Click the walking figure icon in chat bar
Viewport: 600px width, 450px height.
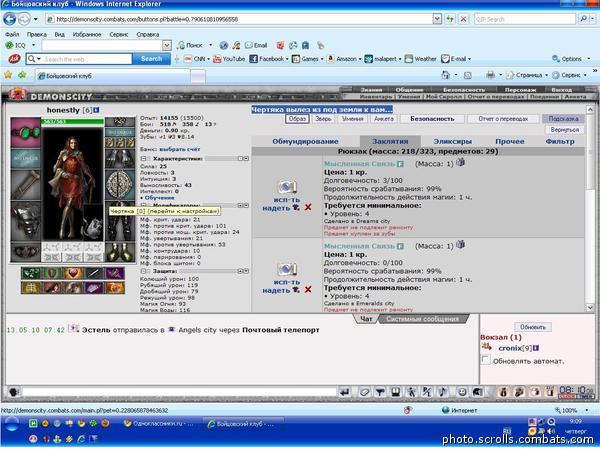coord(411,392)
